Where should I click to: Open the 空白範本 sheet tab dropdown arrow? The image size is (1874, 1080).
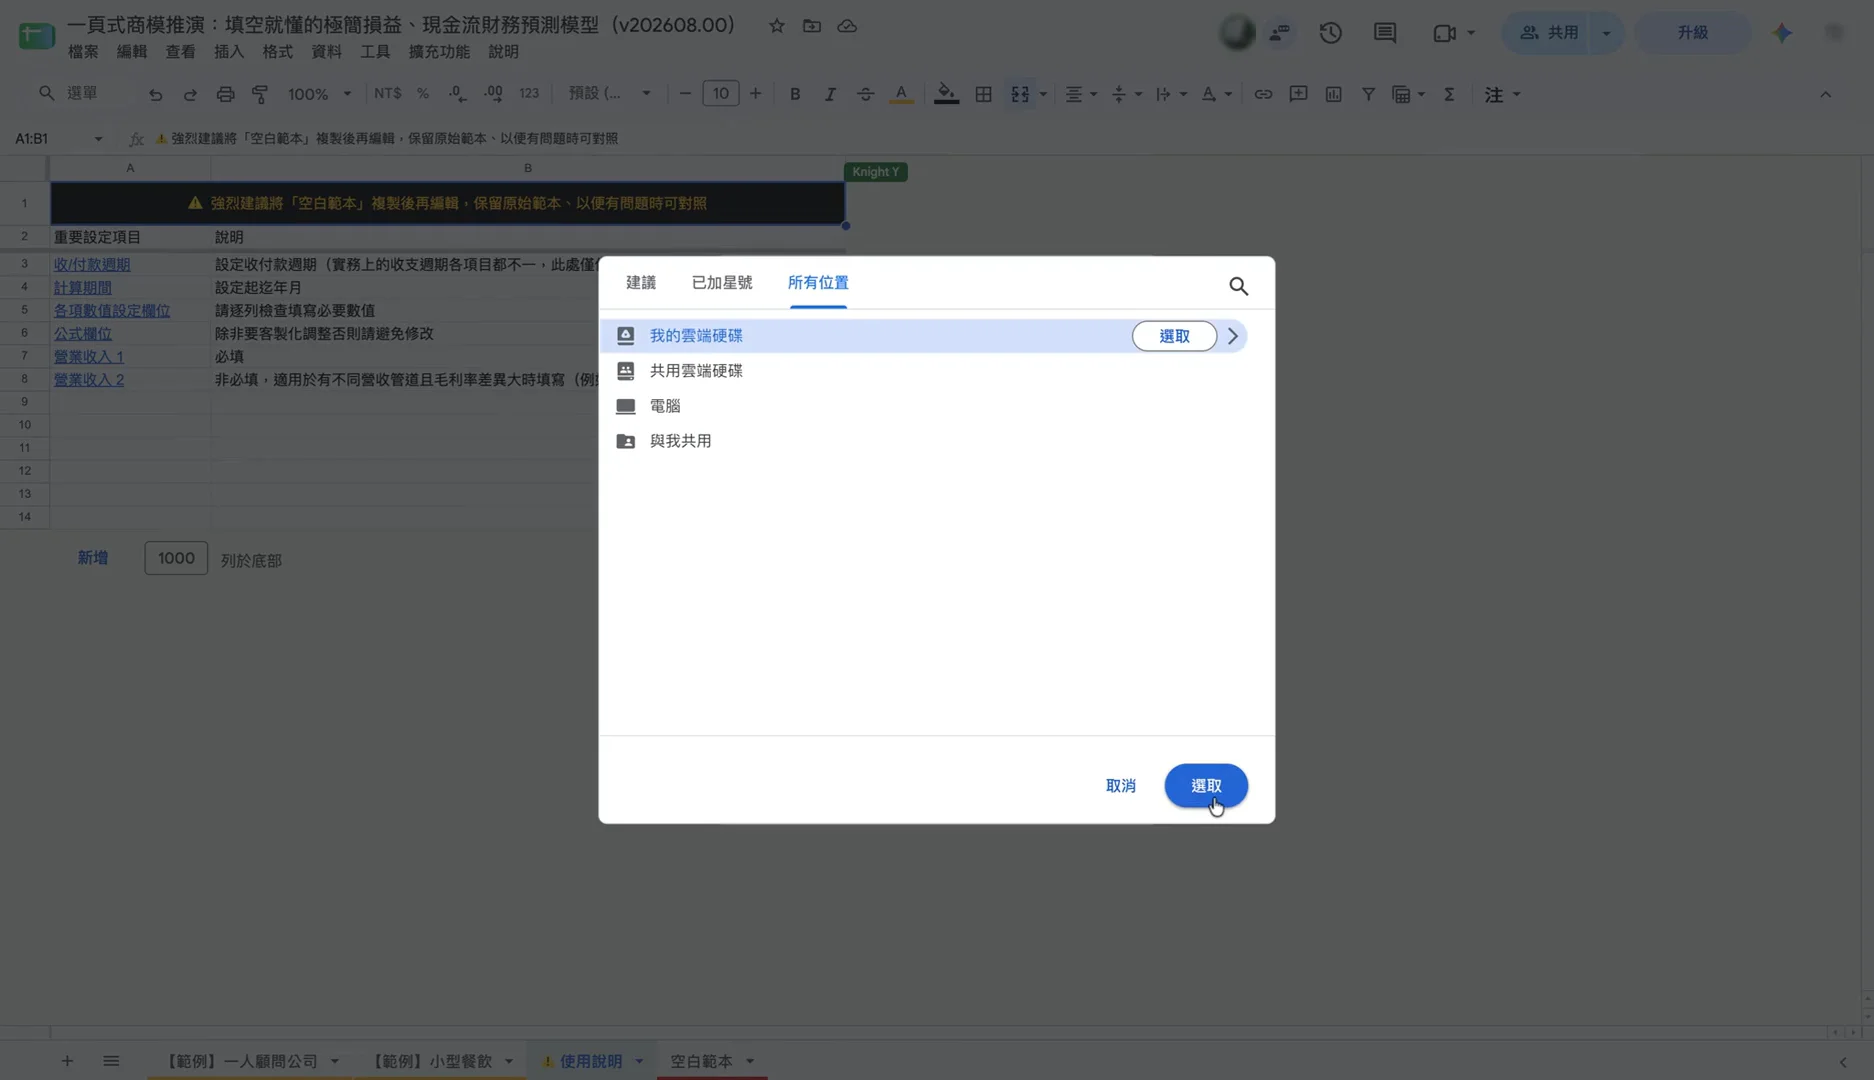pos(750,1062)
